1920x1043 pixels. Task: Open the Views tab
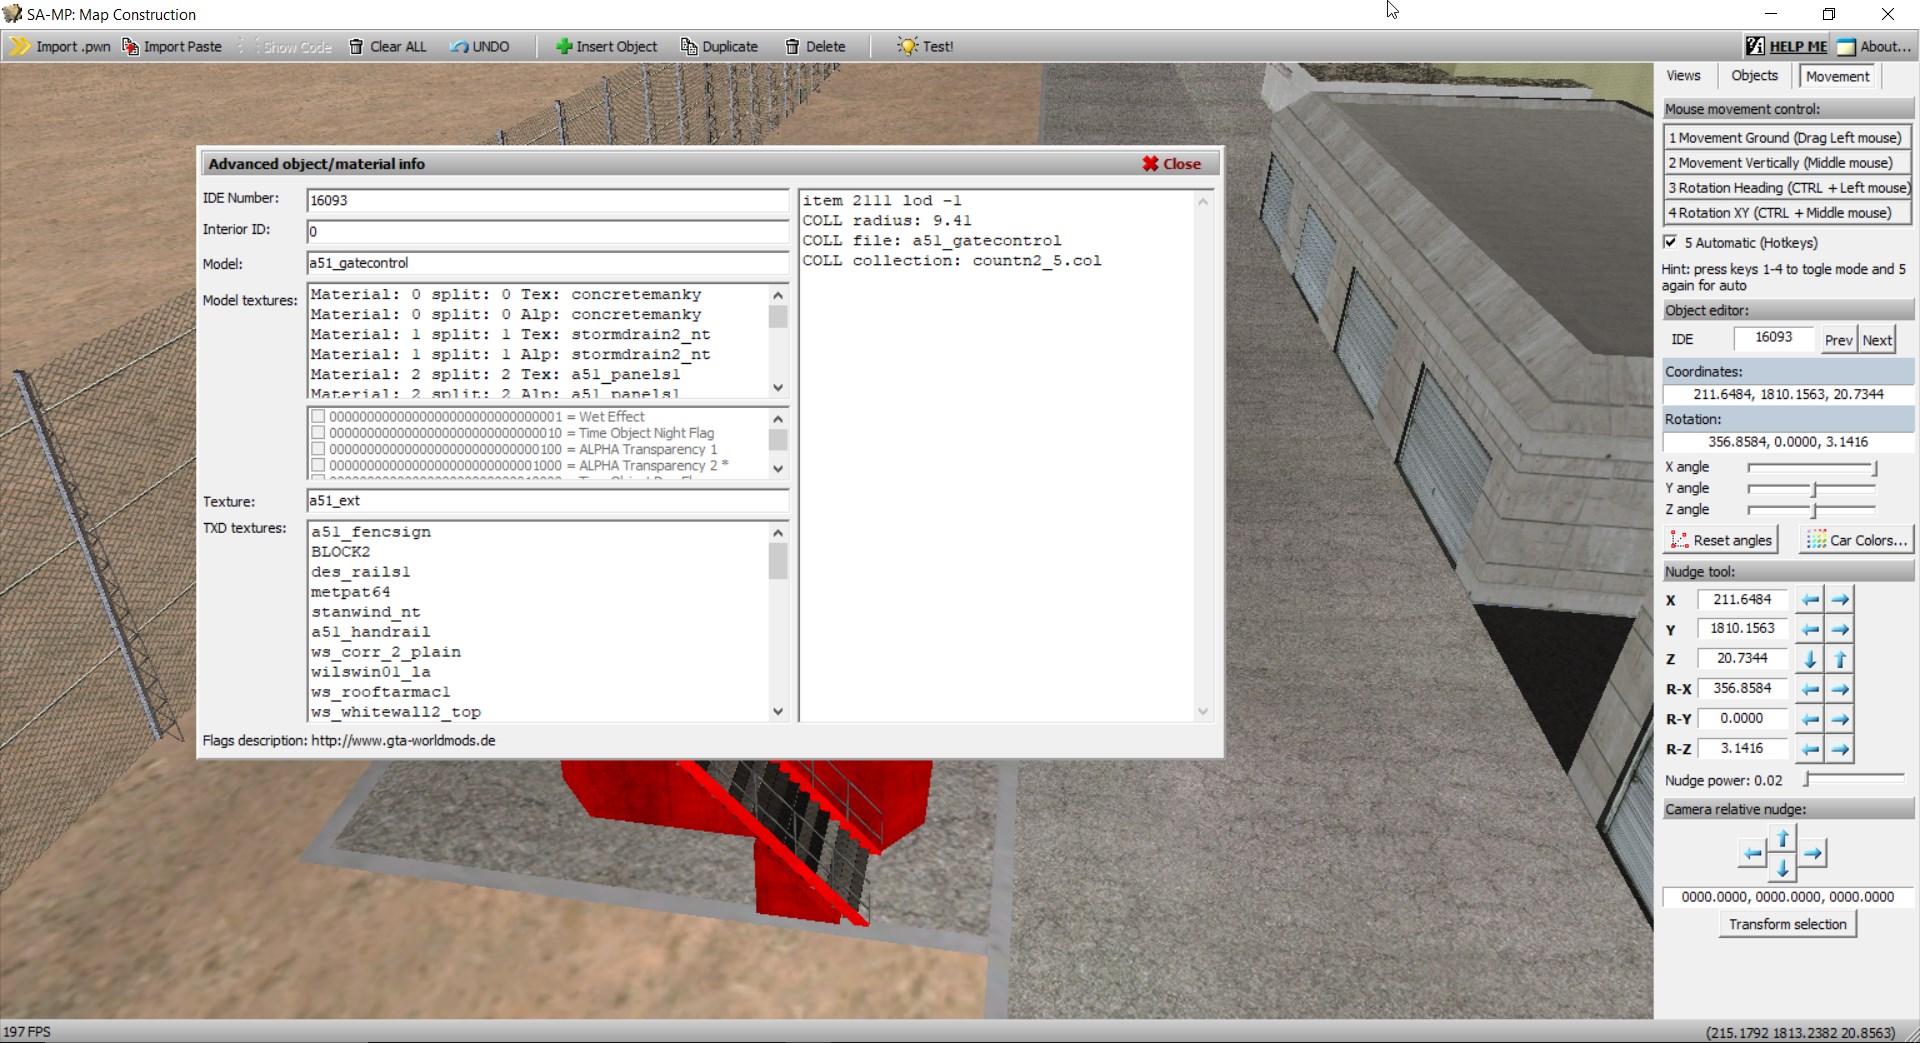[1683, 76]
